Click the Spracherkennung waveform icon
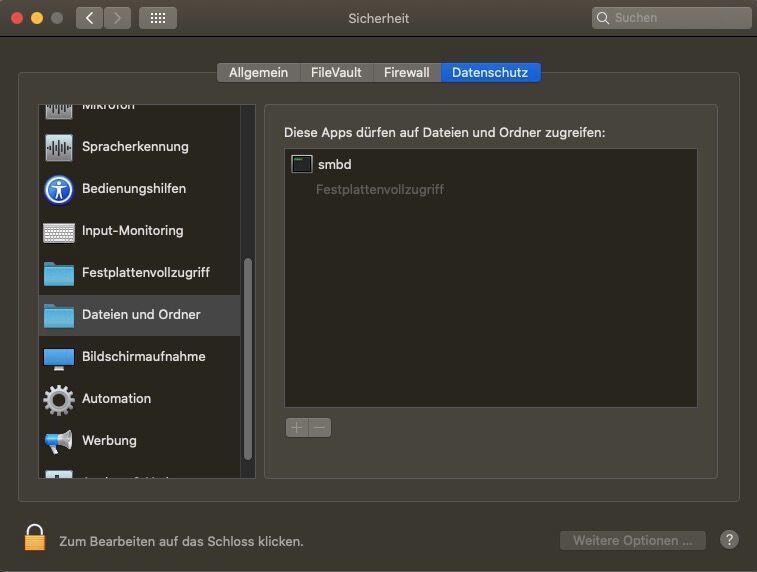Viewport: 757px width, 572px height. (x=59, y=147)
